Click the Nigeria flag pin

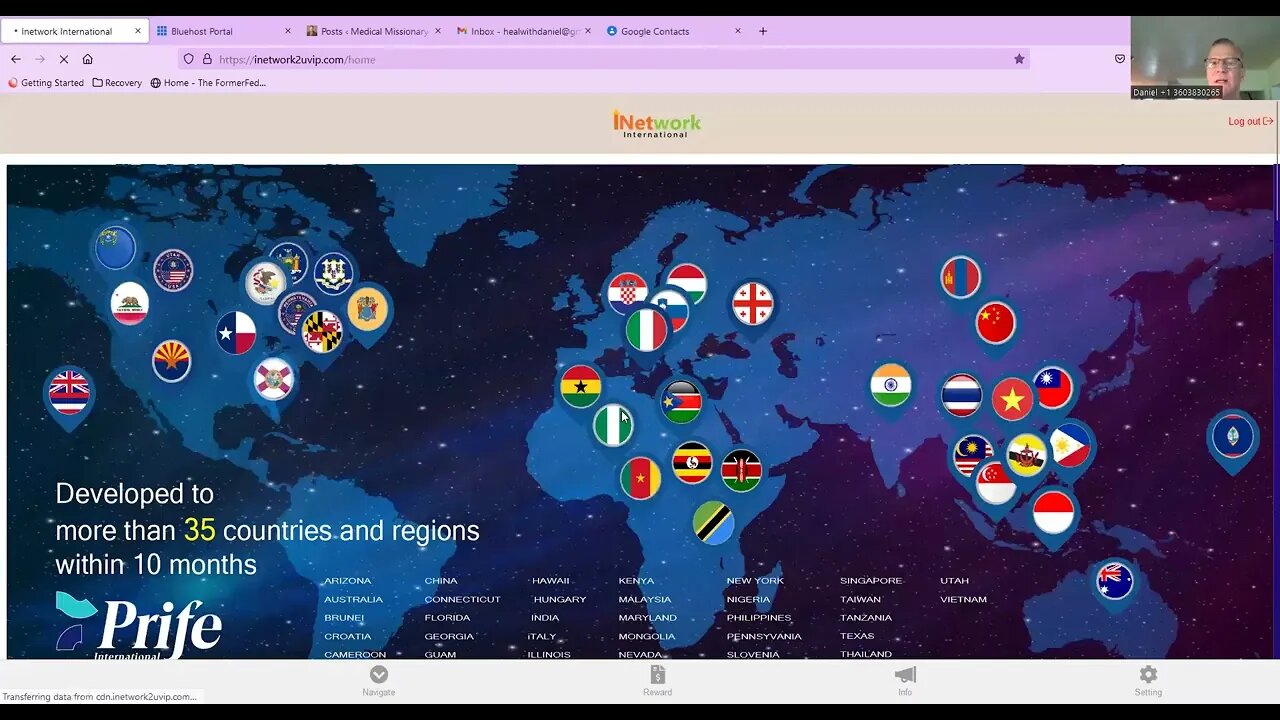click(612, 425)
